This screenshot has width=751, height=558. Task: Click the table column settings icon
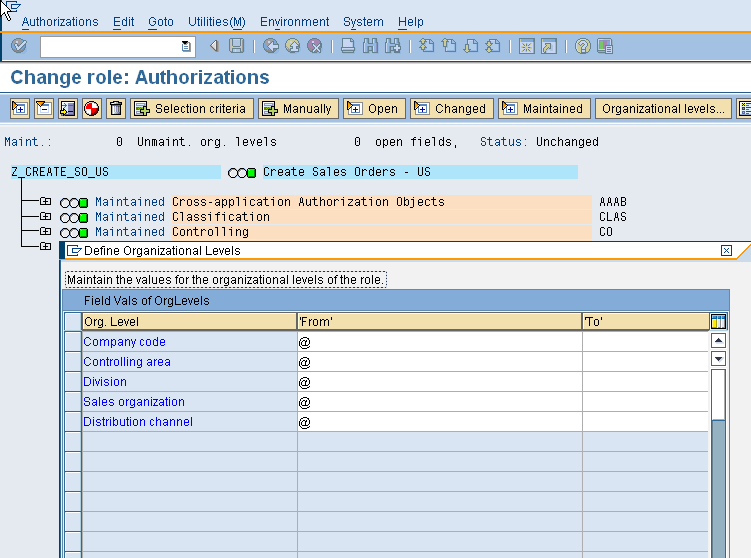[x=718, y=321]
